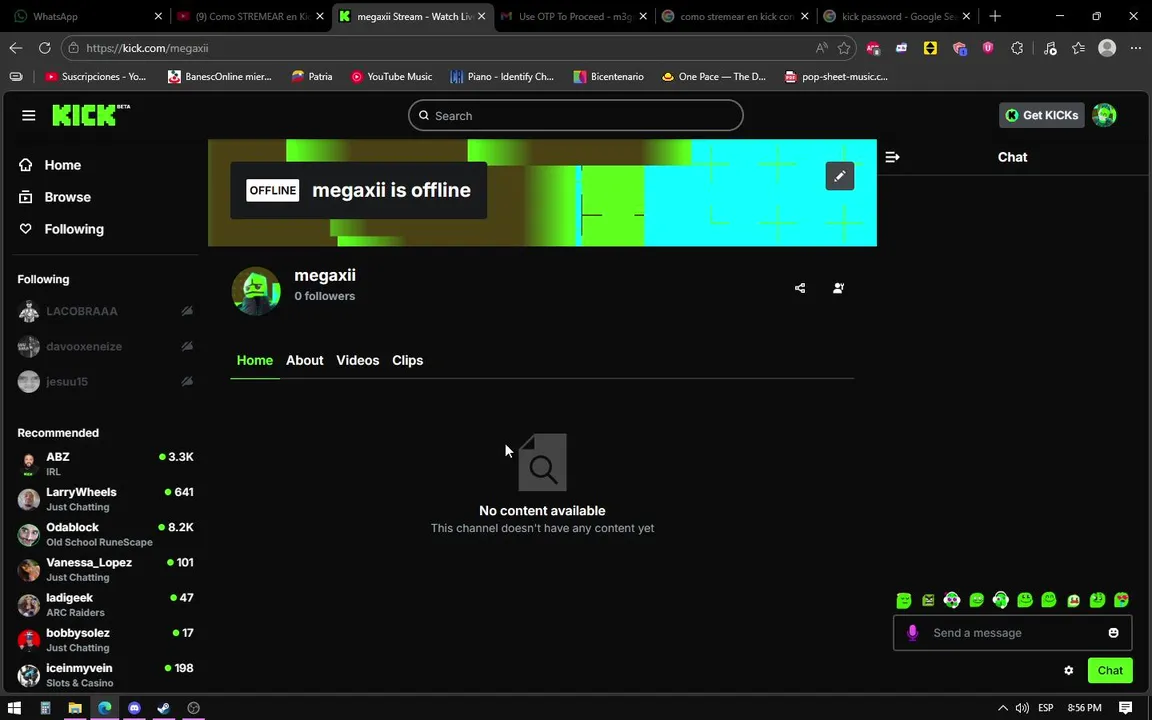Open recommended channel LarryWheels
Viewport: 1152px width, 720px height.
click(105, 499)
